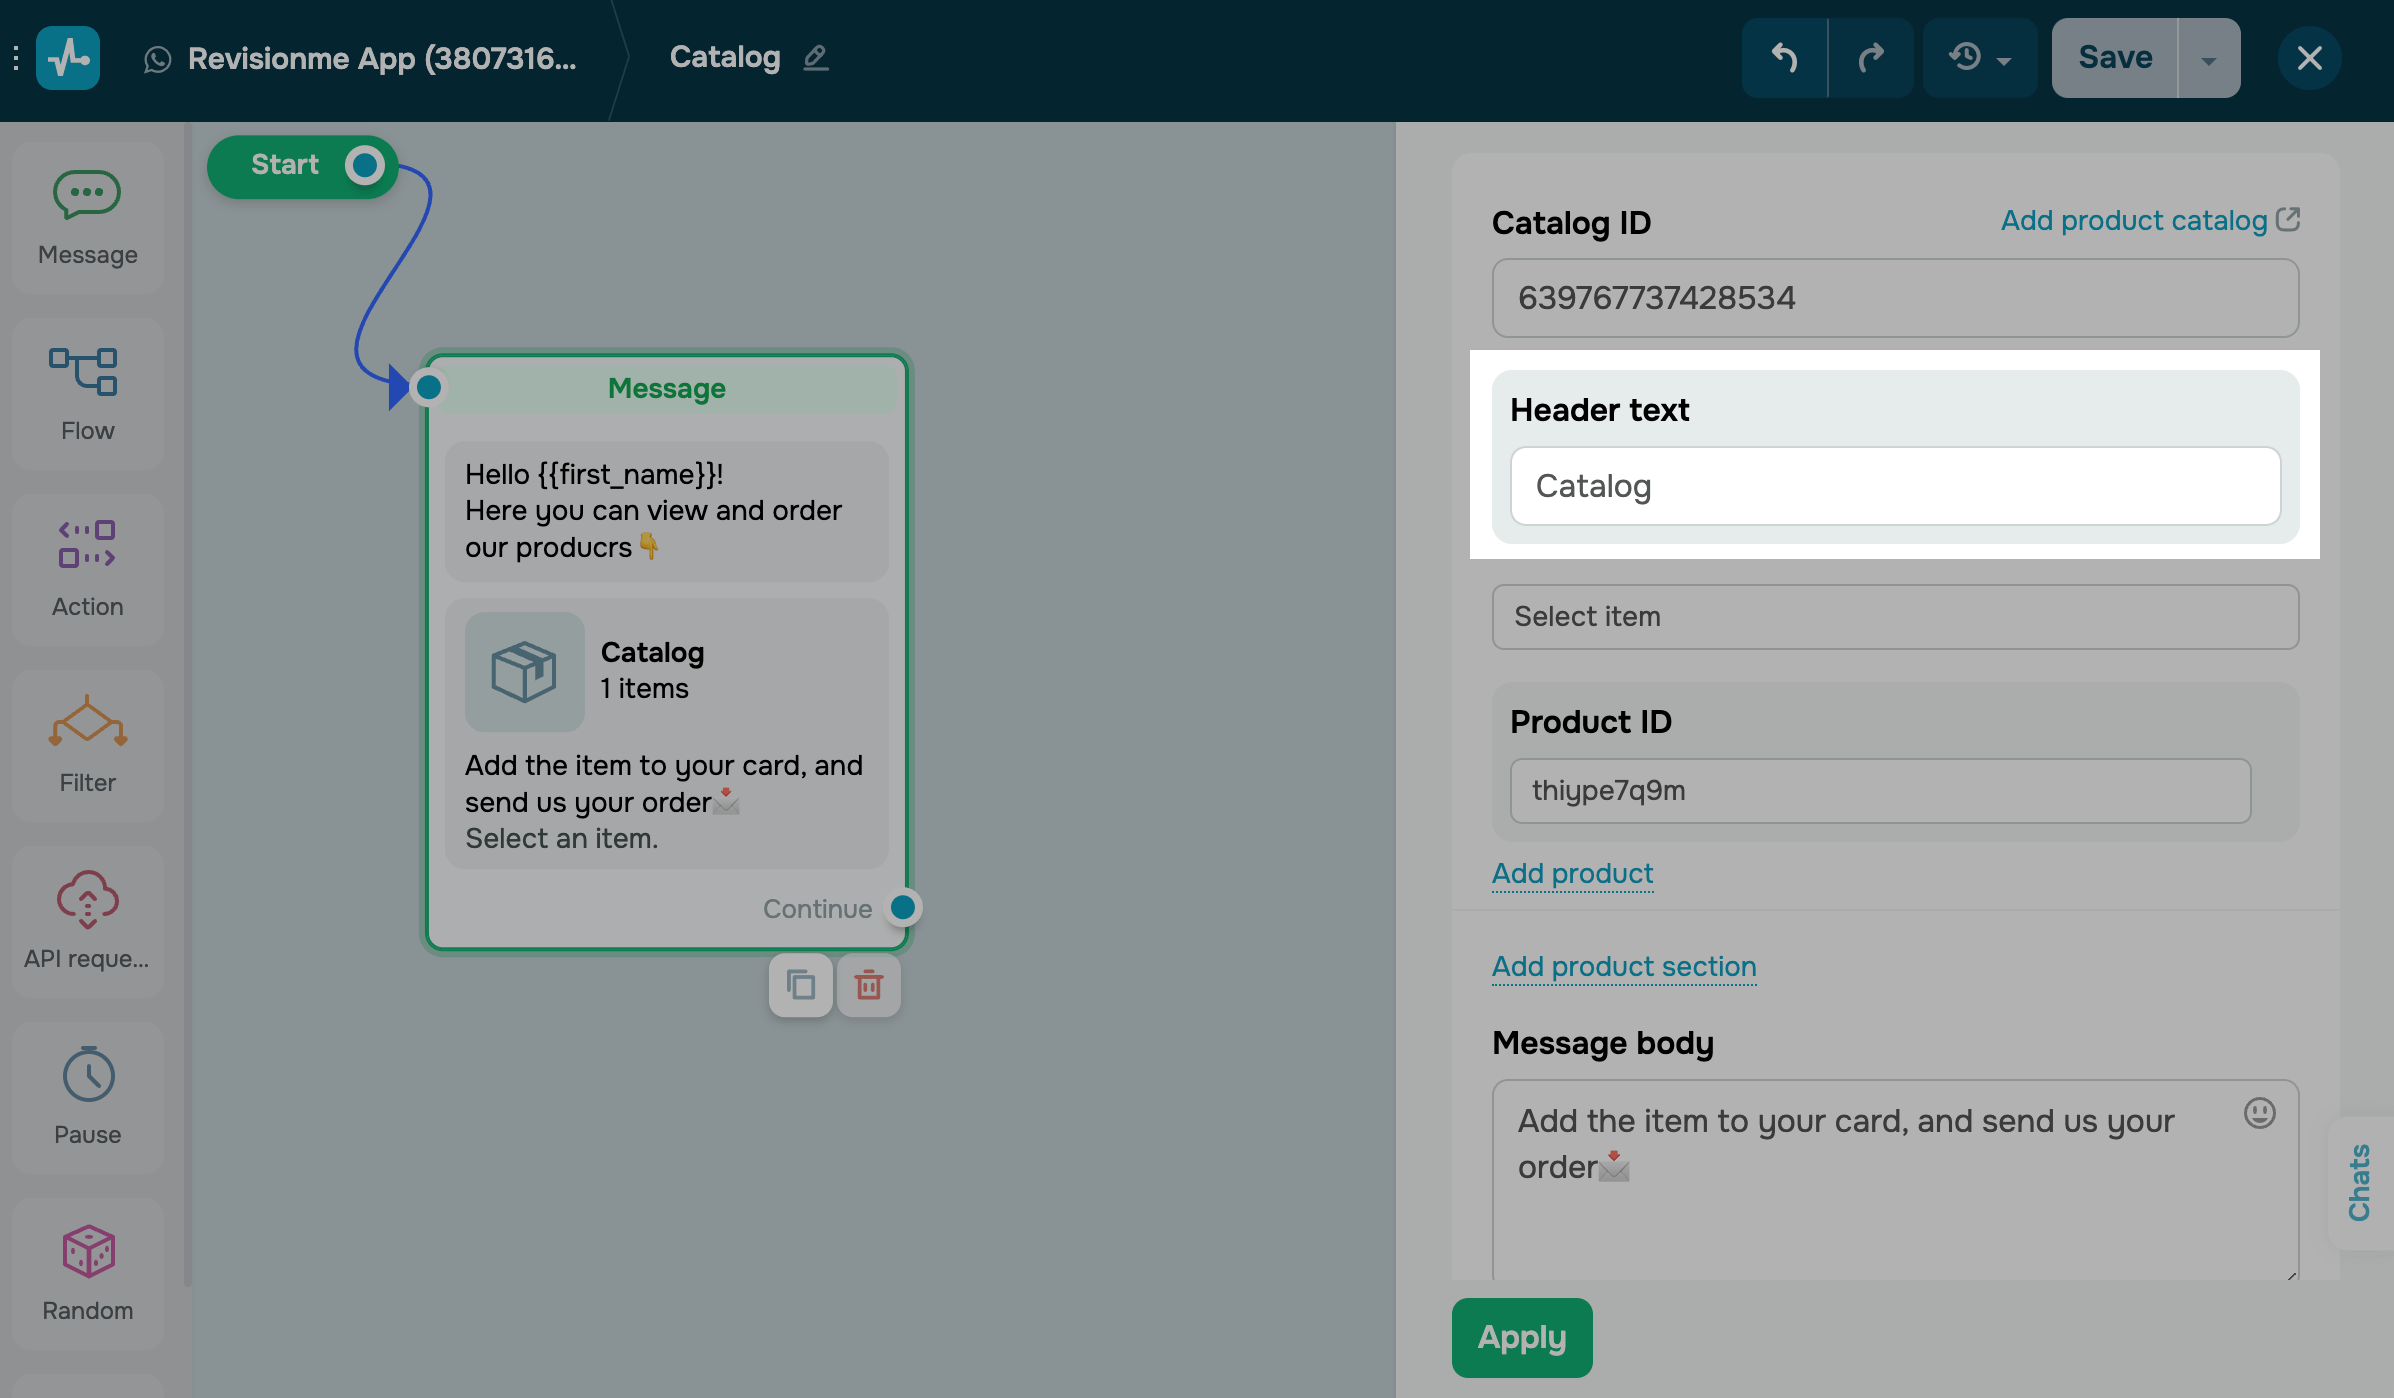Choose the Action block icon

87,569
